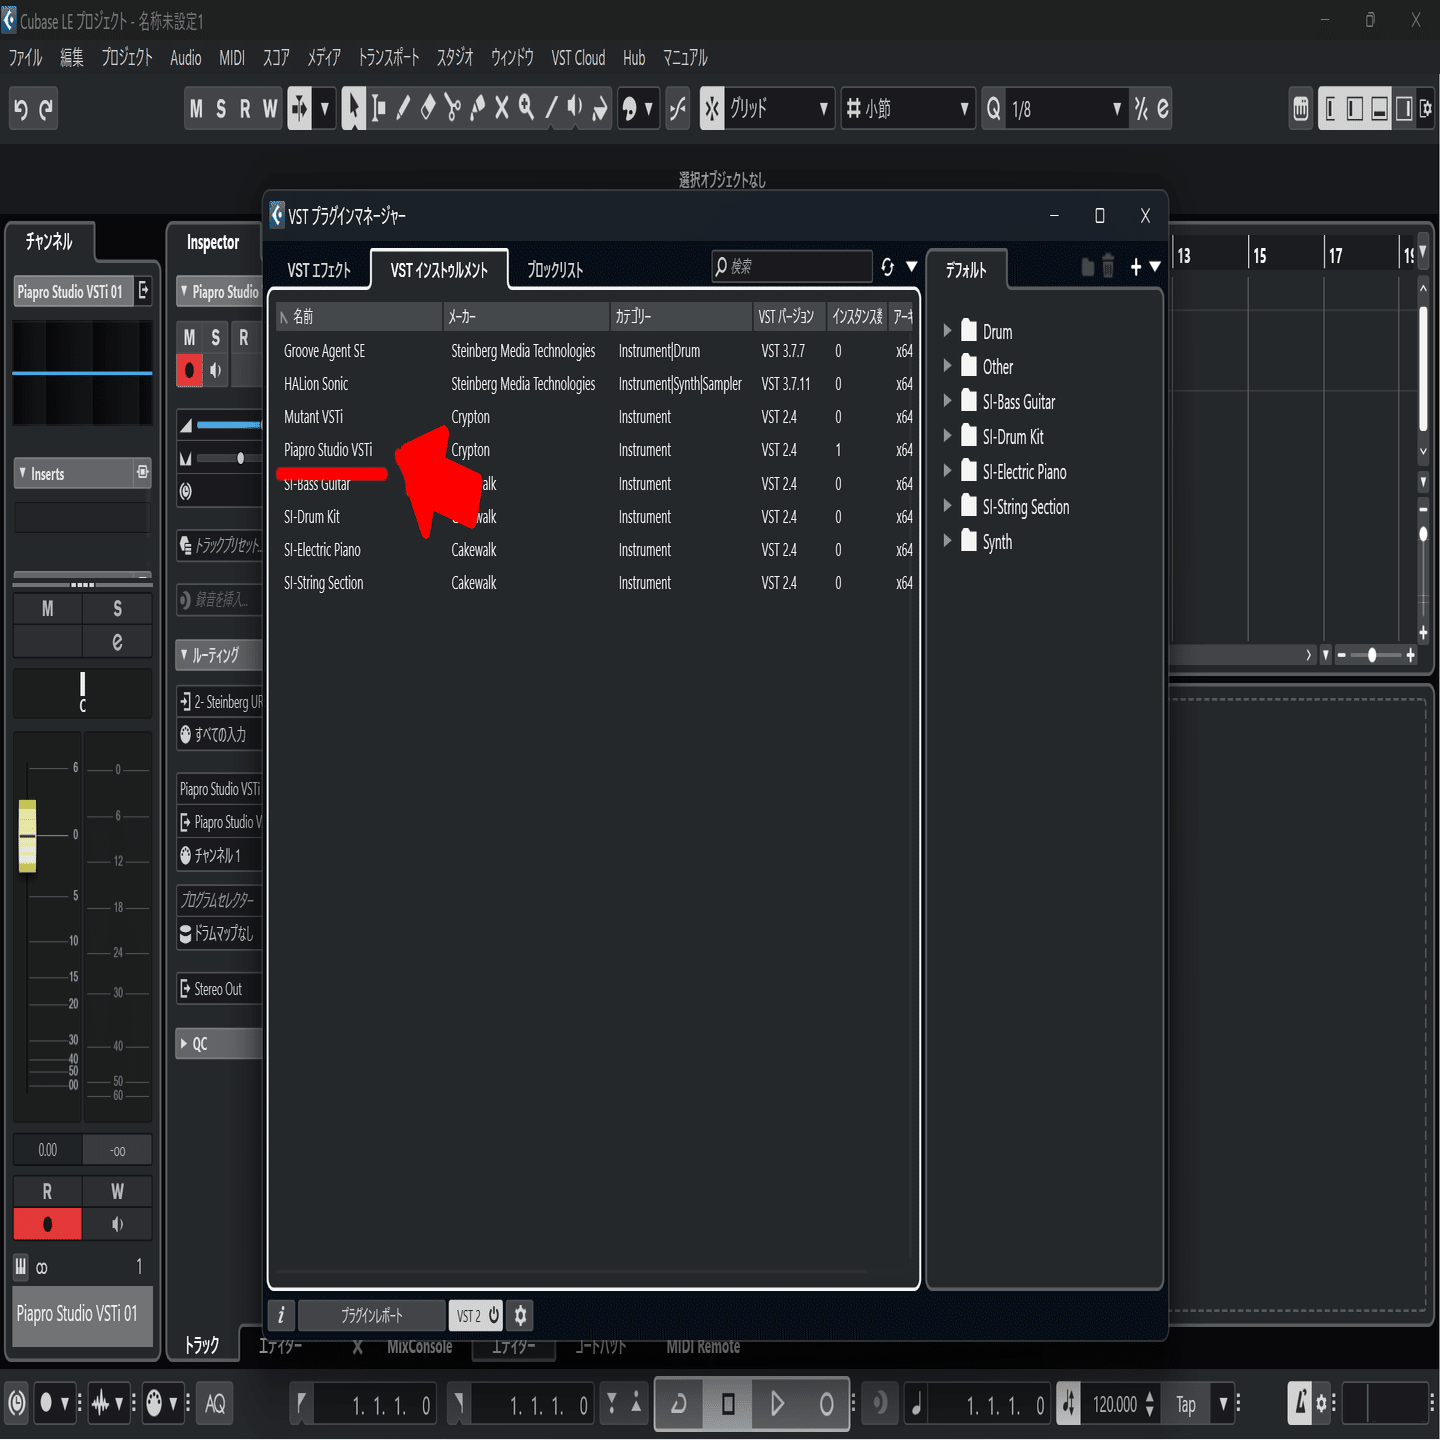Open the plugin information panel via the i icon
Viewport: 1440px width, 1440px height.
coord(281,1315)
